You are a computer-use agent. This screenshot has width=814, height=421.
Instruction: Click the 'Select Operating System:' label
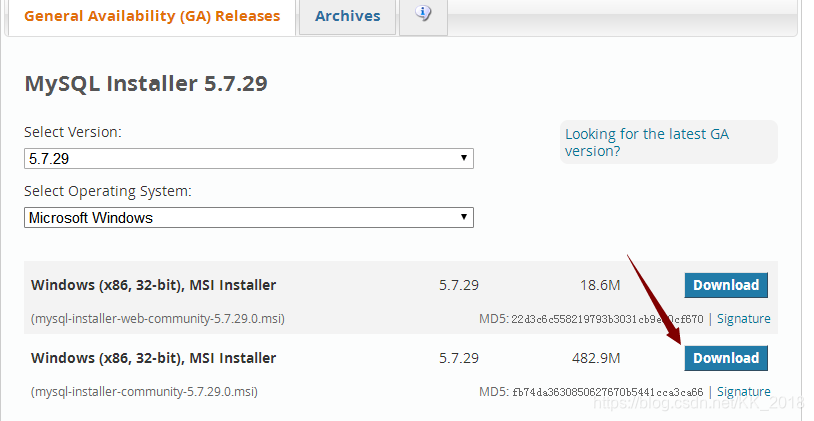point(108,191)
